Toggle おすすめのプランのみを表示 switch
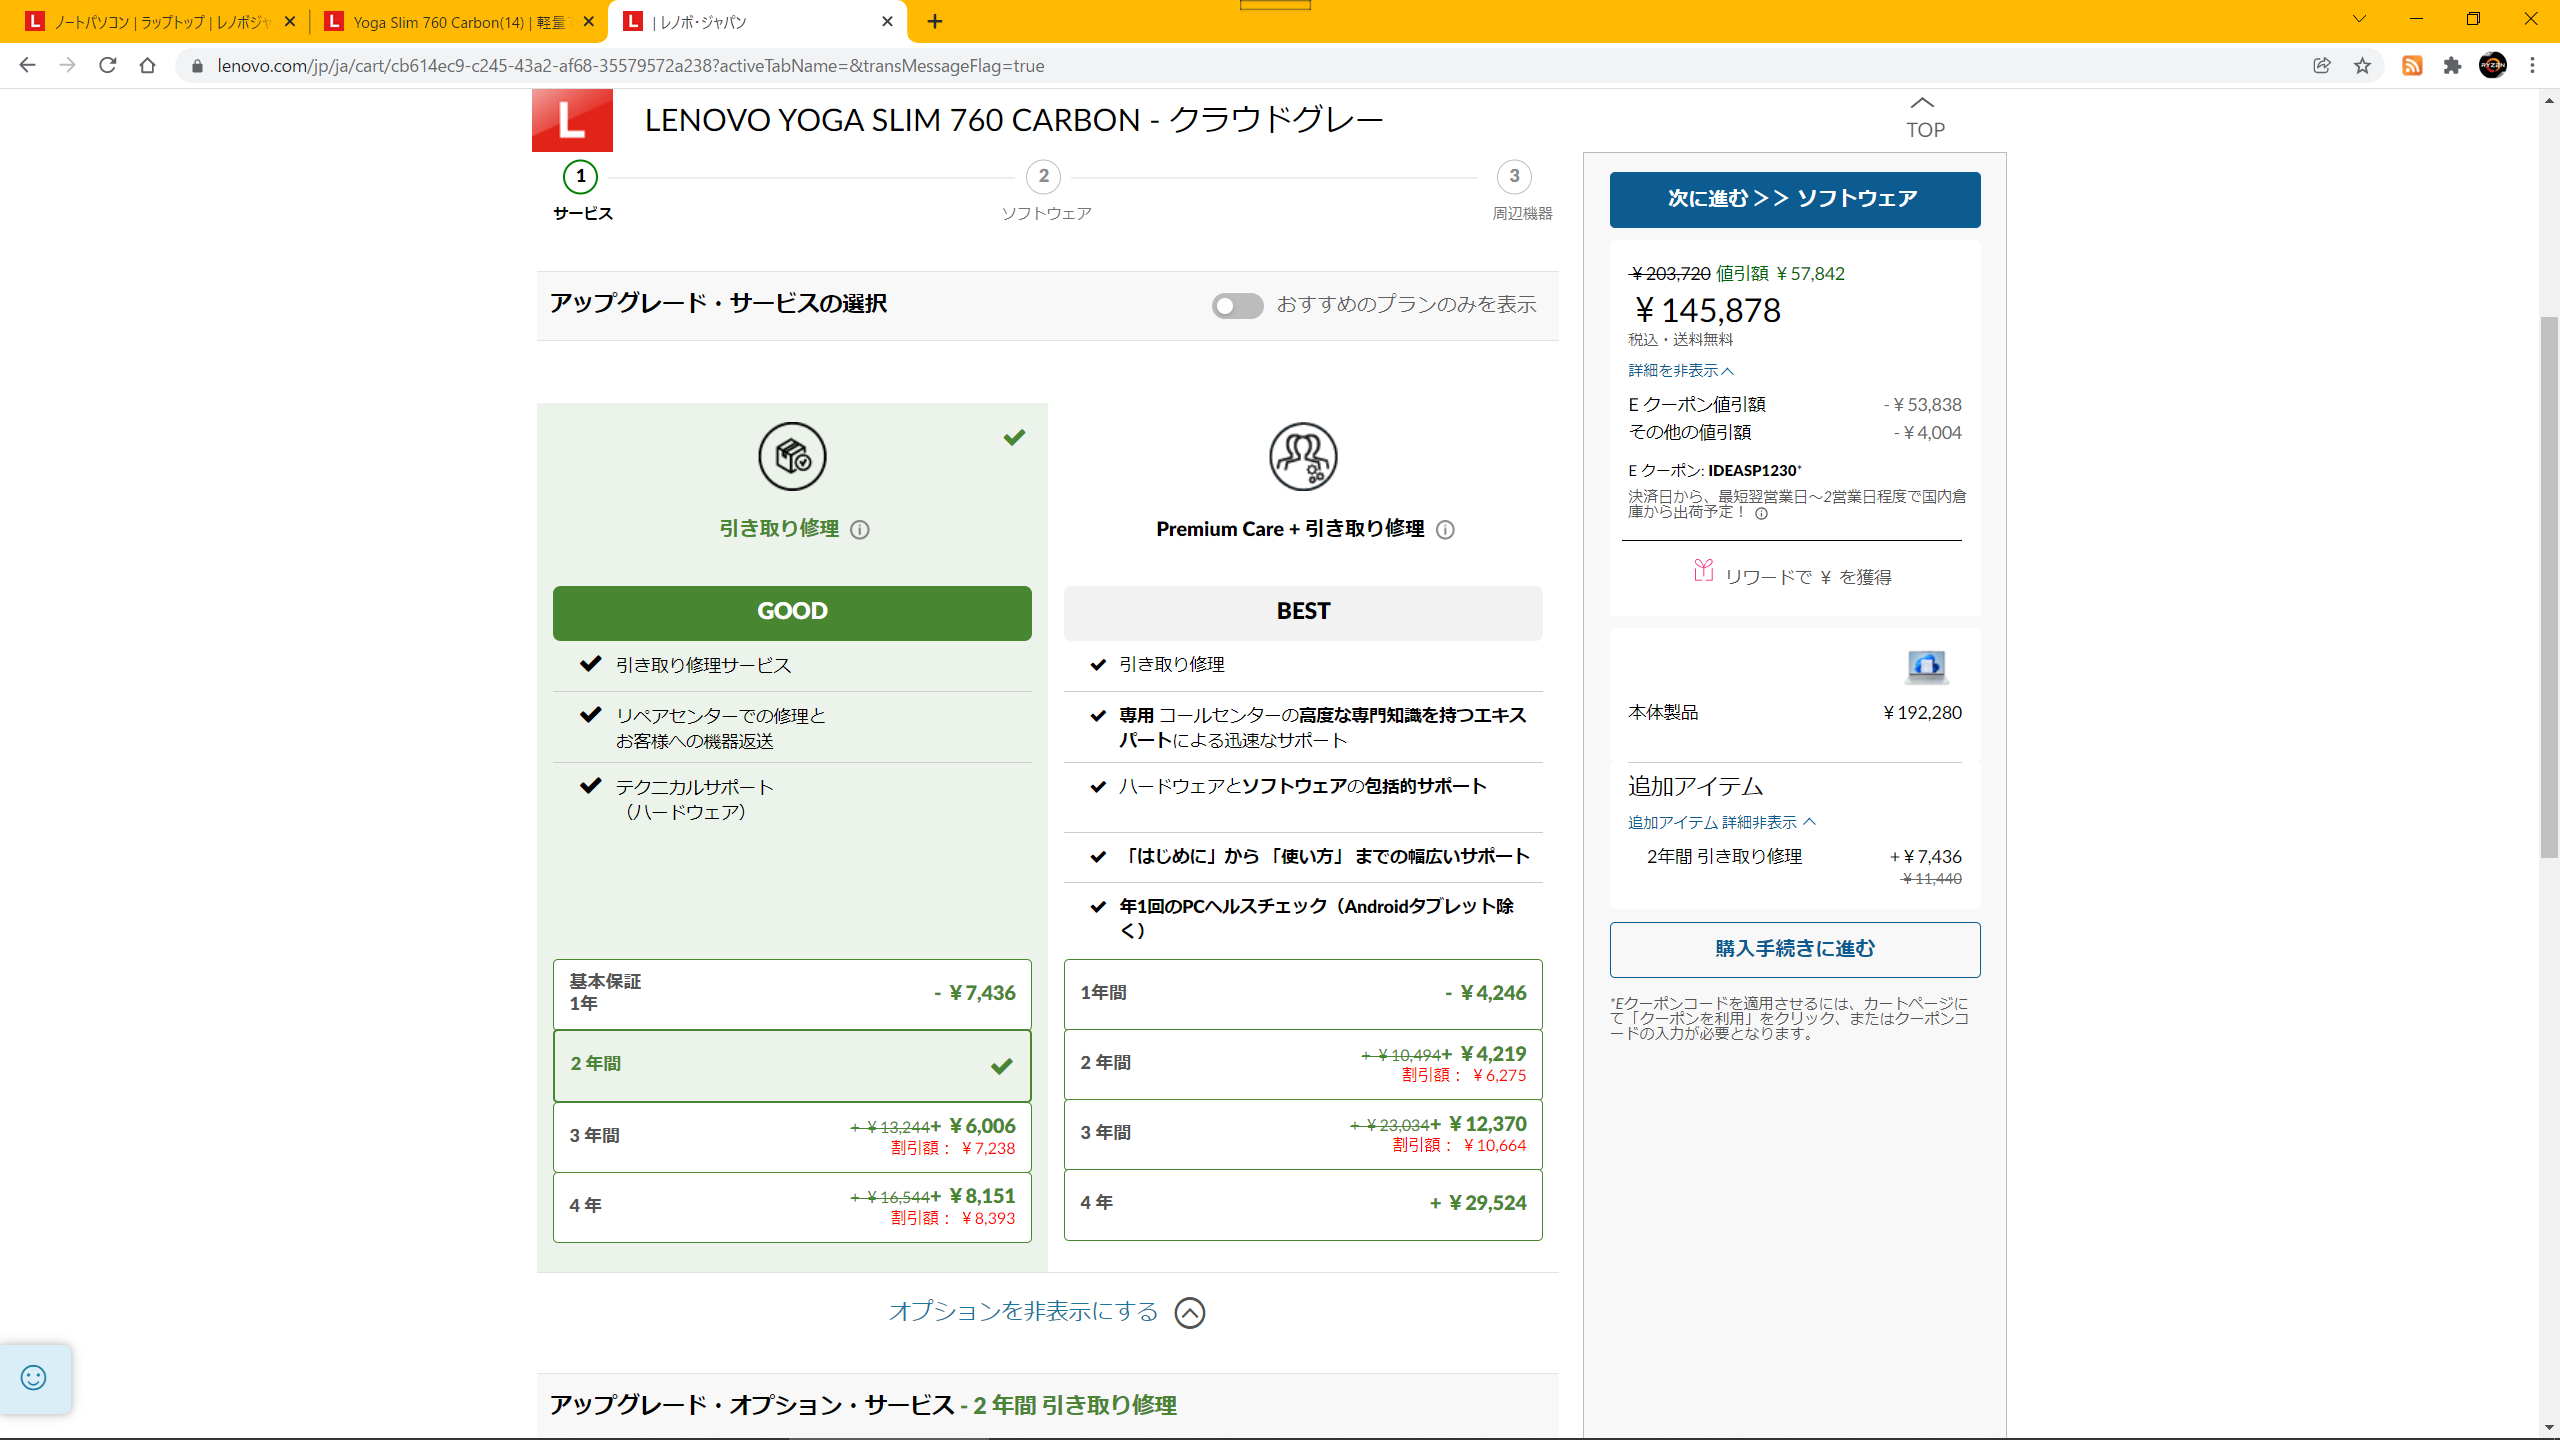 click(1237, 305)
